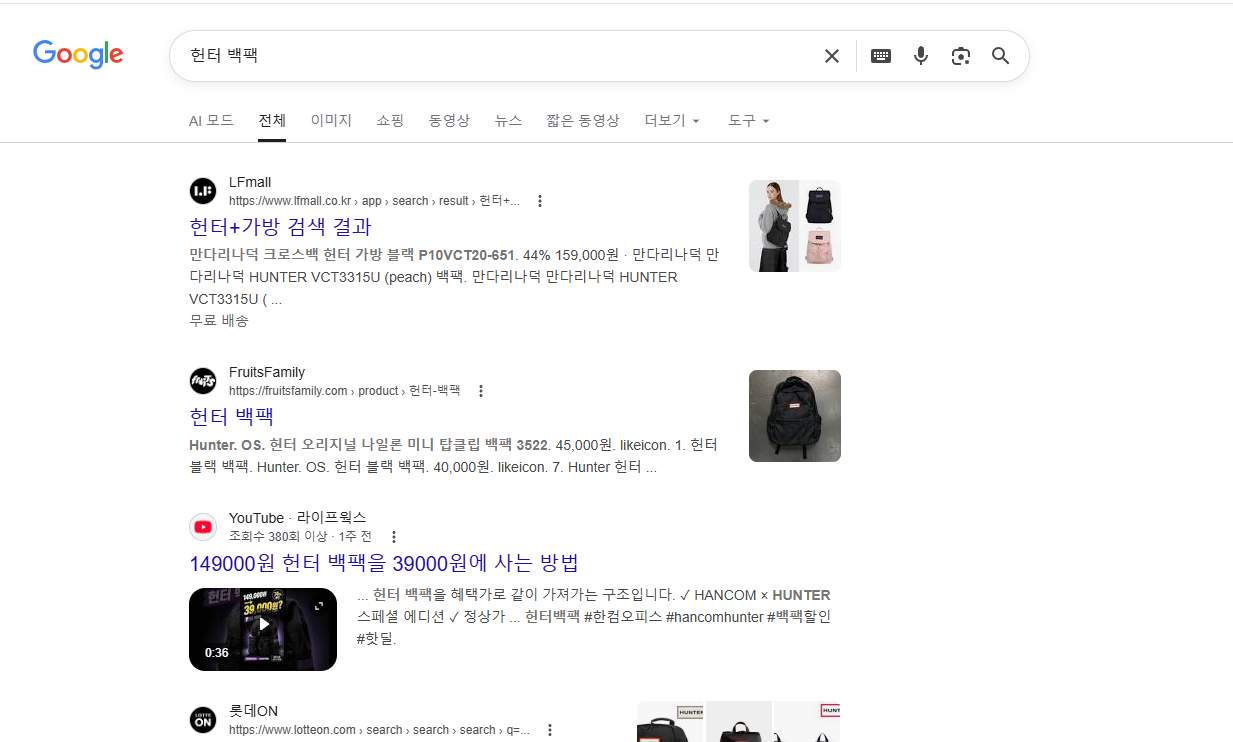1233x742 pixels.
Task: Open the FruitsFamily 헌터 백팩 link
Action: (x=231, y=417)
